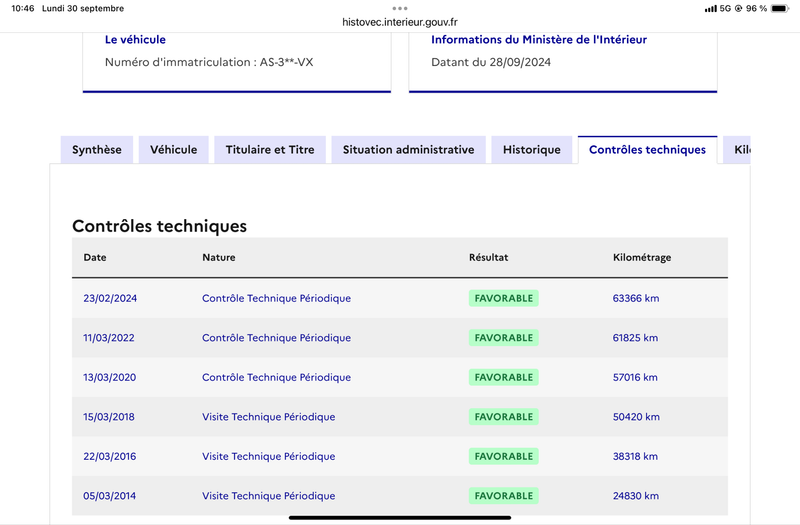Tap the 10:46 clock in the status bar

pyautogui.click(x=22, y=8)
